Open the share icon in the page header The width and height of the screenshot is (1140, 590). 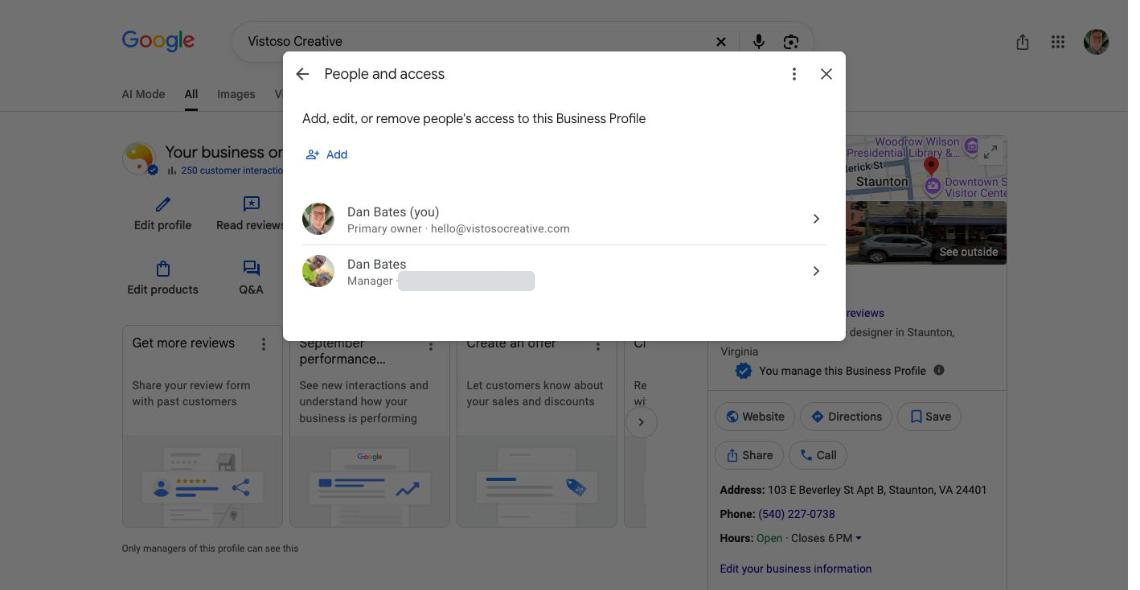1022,42
